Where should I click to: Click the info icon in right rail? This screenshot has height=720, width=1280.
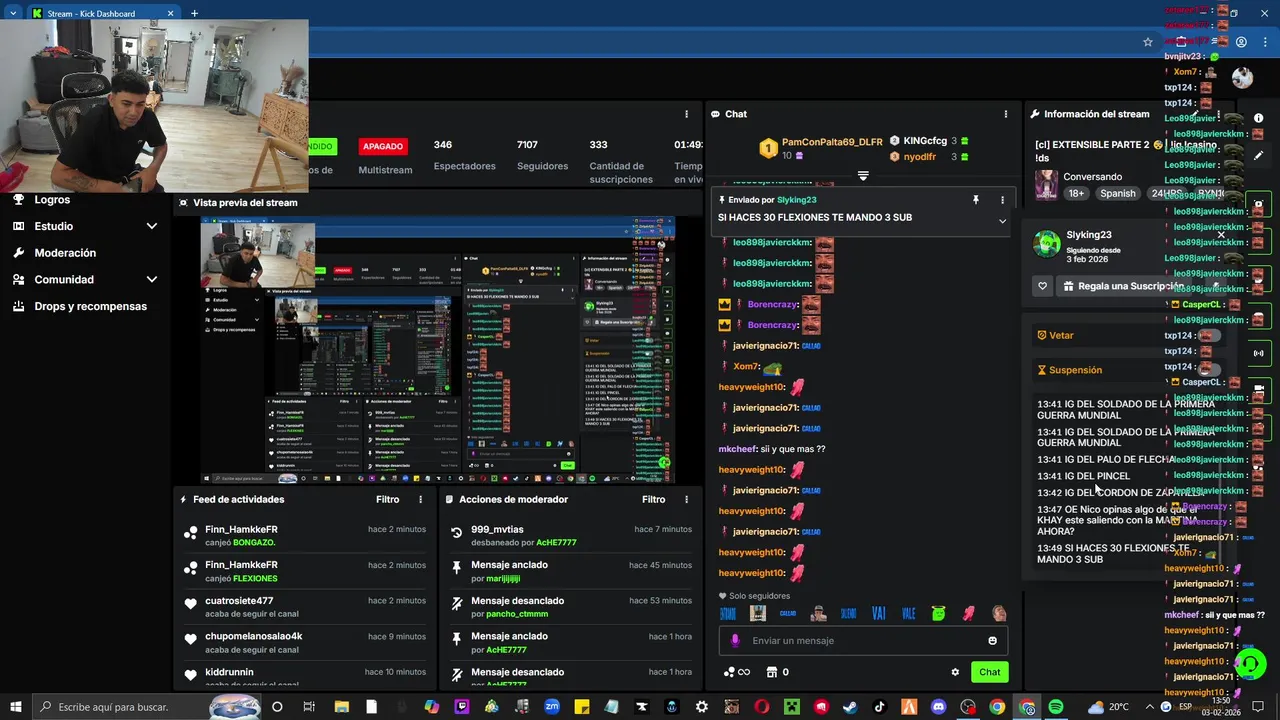pyautogui.click(x=1259, y=118)
